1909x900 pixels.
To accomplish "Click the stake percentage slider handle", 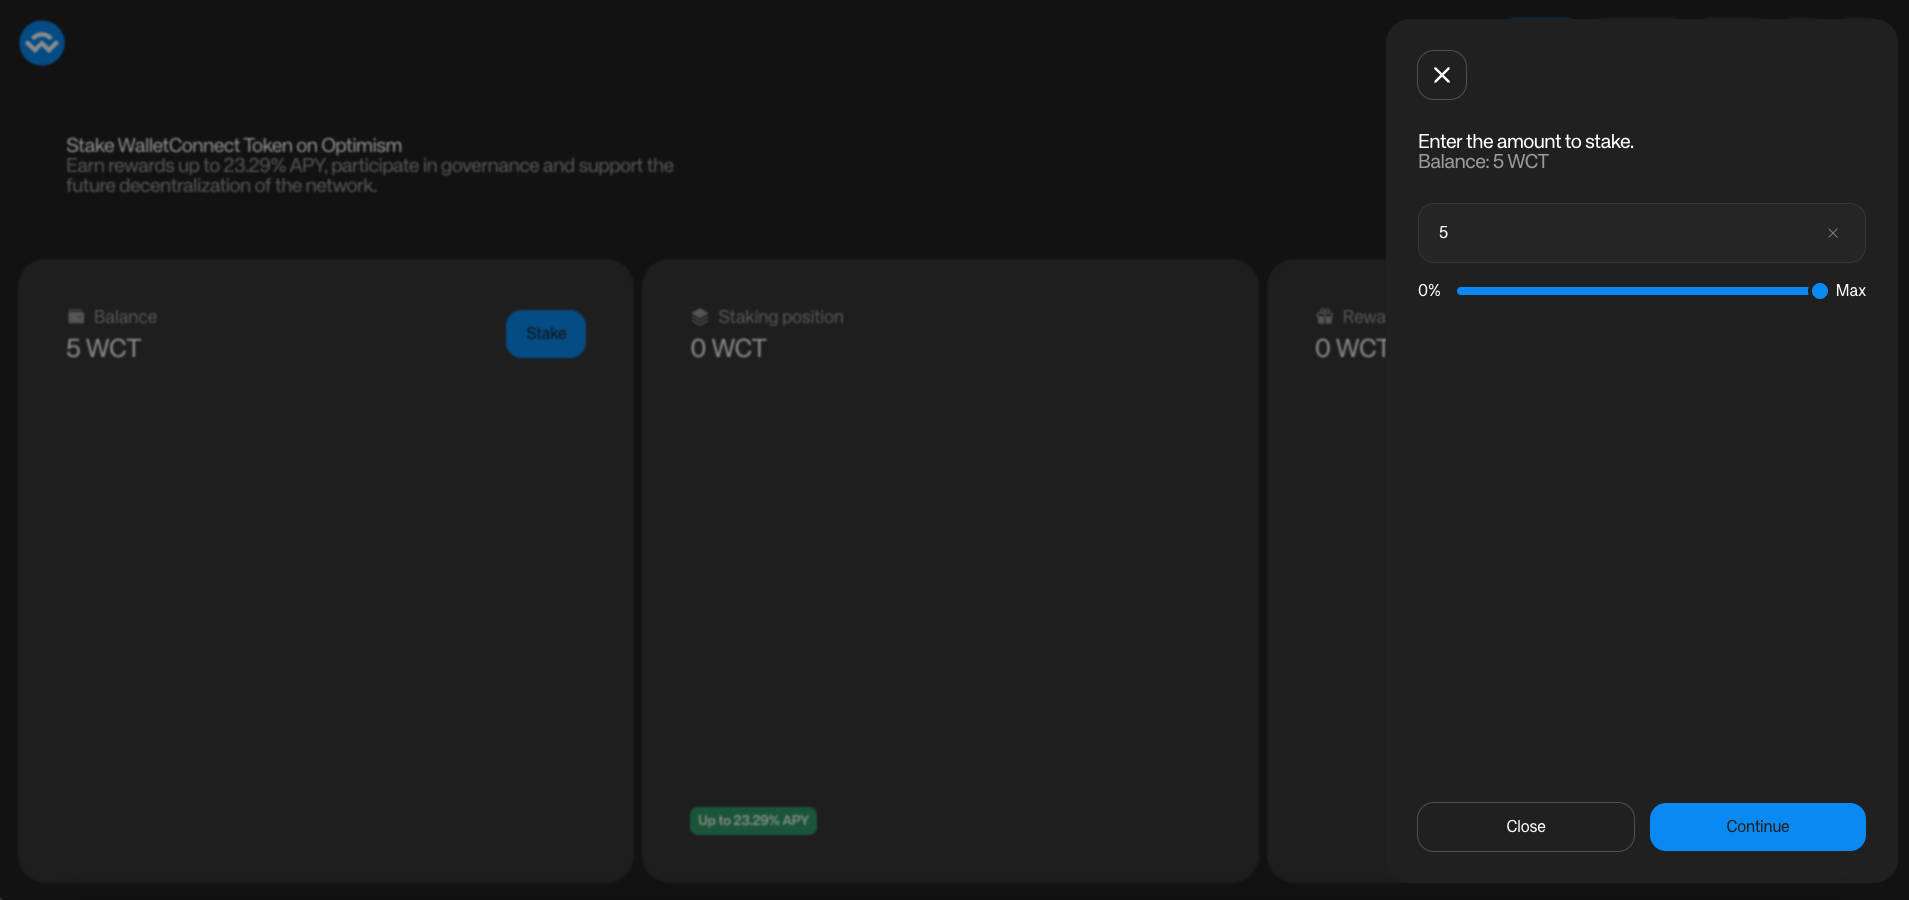I will [x=1819, y=291].
